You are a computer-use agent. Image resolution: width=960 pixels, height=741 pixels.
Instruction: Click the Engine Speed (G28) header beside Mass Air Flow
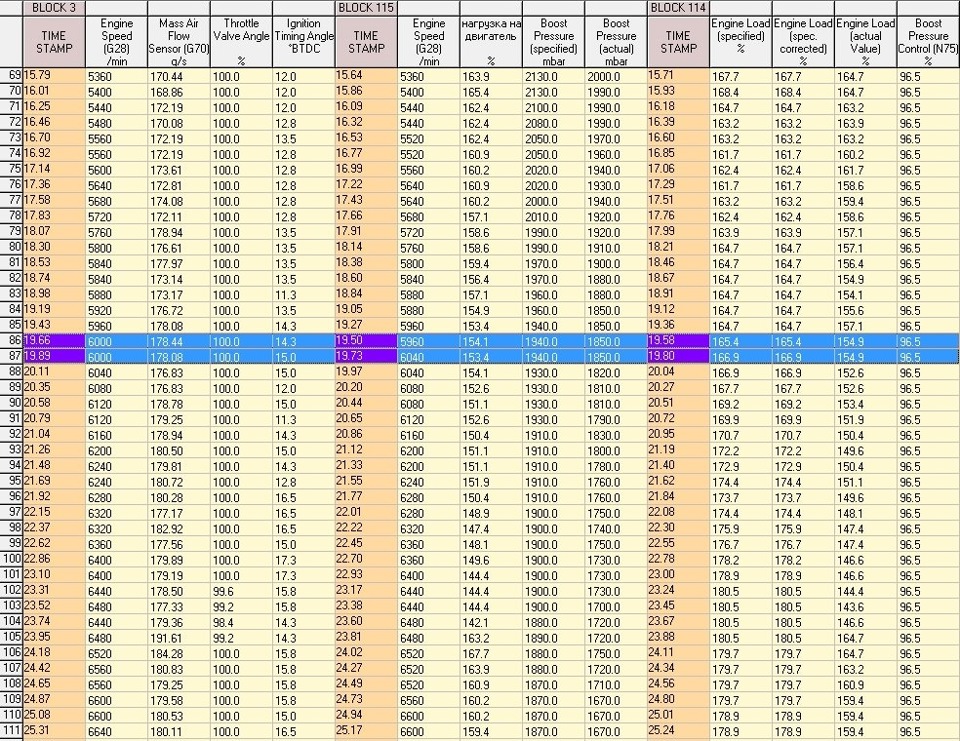pos(116,42)
